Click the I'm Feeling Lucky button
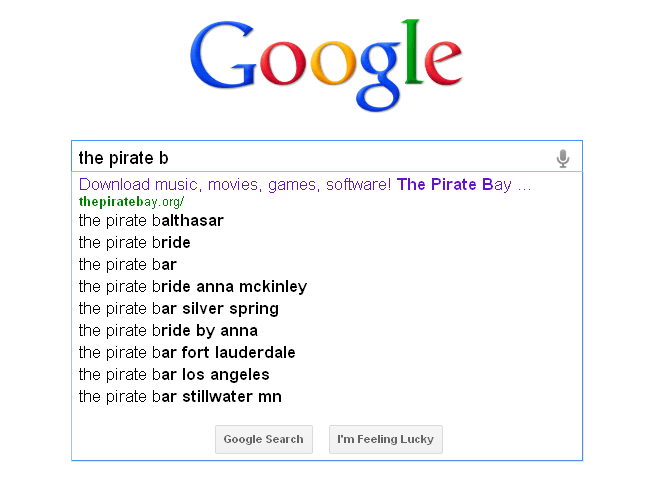The image size is (661, 478). click(386, 439)
